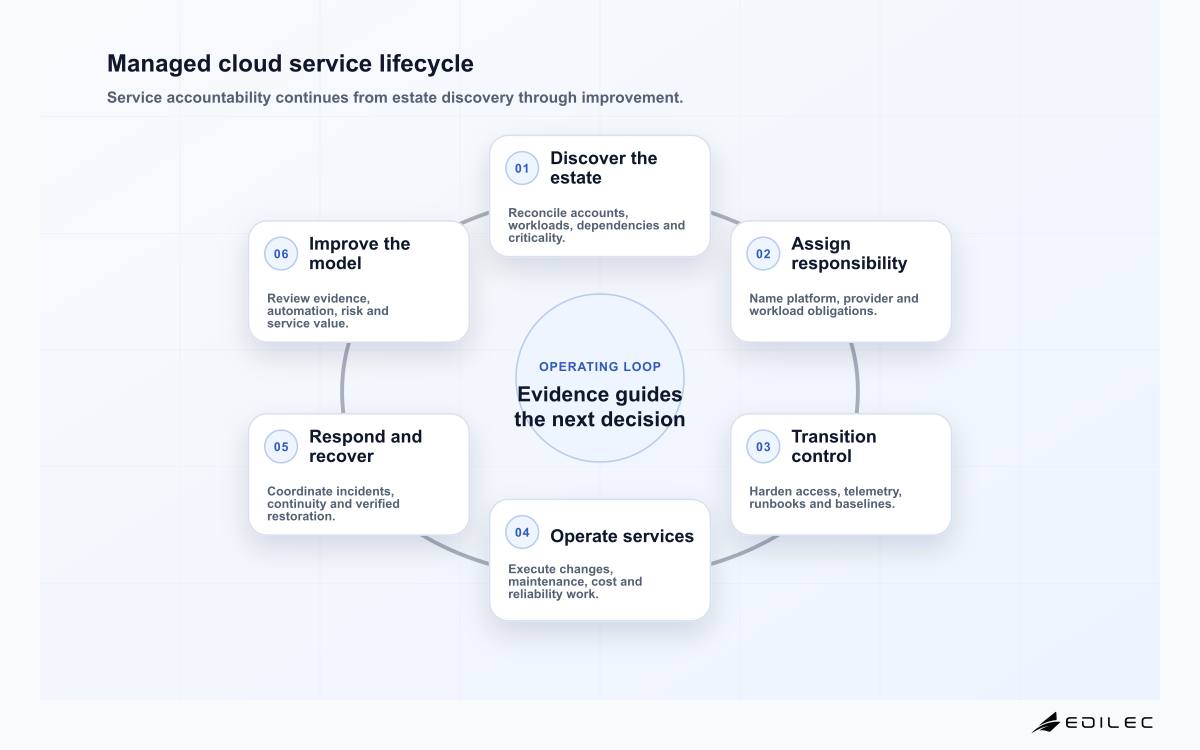Click 'Review evidence, automation' description text
1200x750 pixels.
point(328,311)
